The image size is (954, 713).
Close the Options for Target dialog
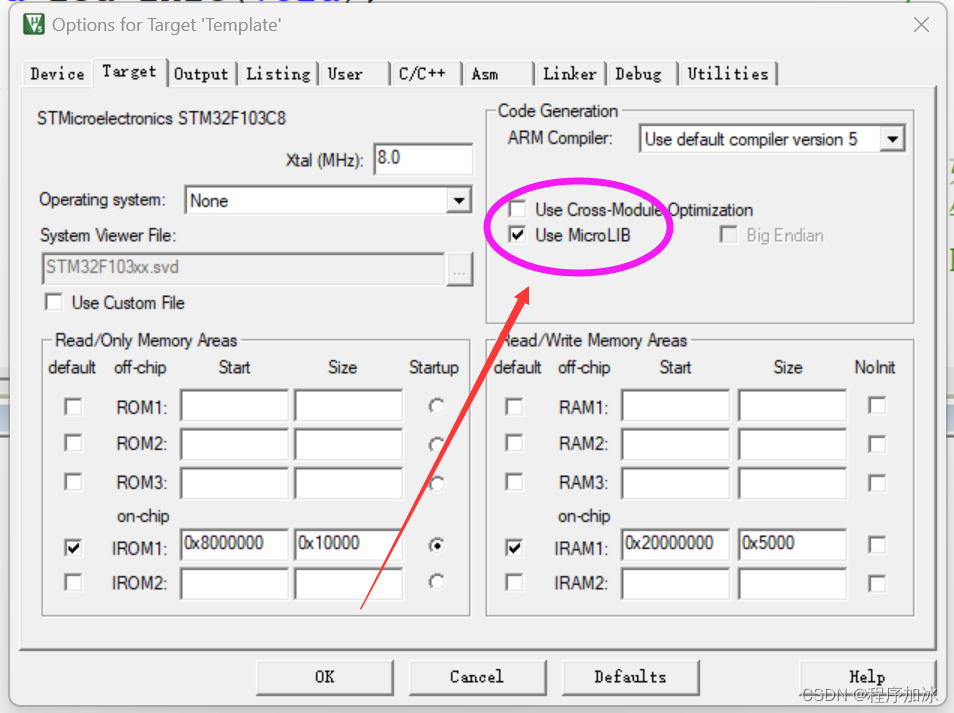click(921, 25)
